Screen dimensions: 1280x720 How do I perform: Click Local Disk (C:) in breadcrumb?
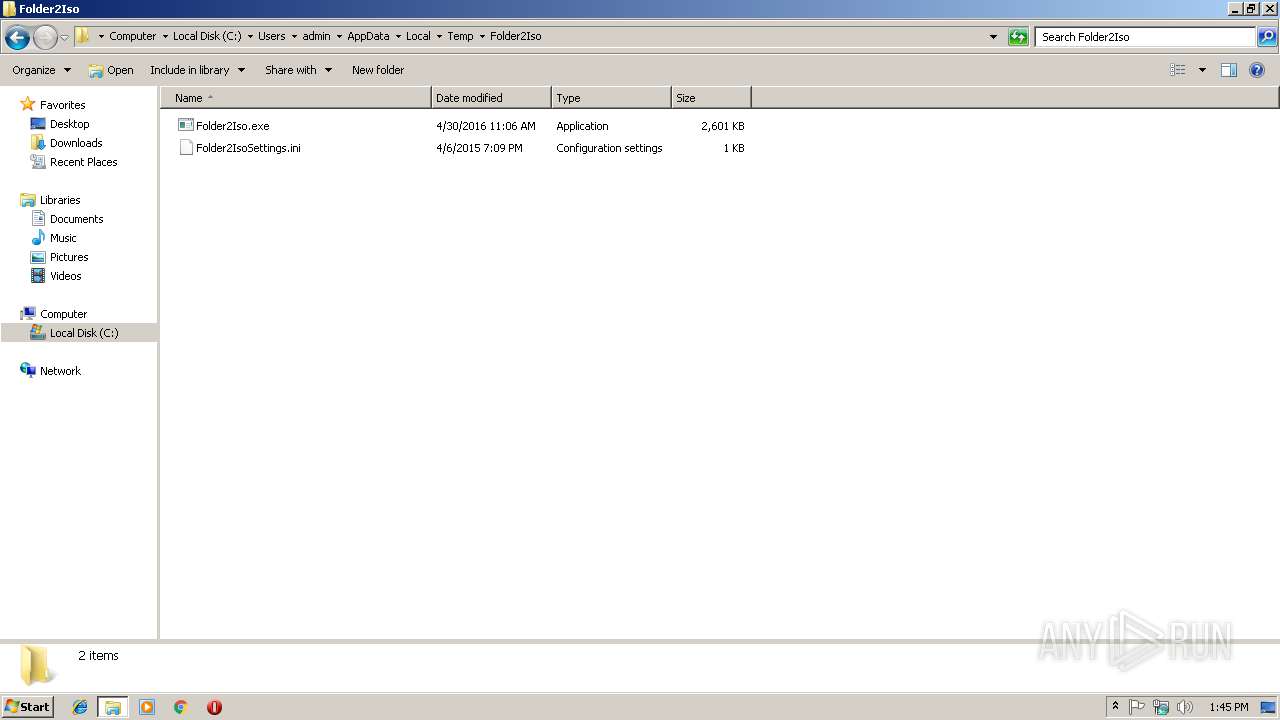tap(207, 36)
